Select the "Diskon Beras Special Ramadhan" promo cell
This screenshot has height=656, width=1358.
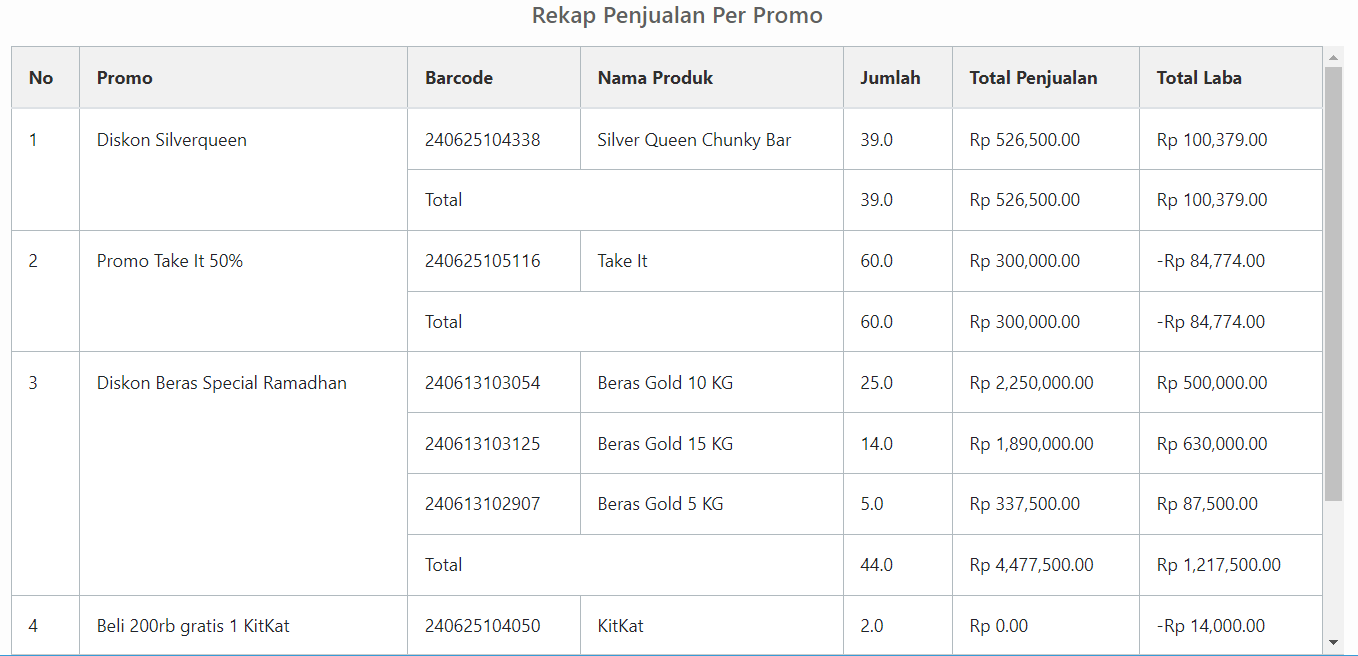click(x=222, y=383)
